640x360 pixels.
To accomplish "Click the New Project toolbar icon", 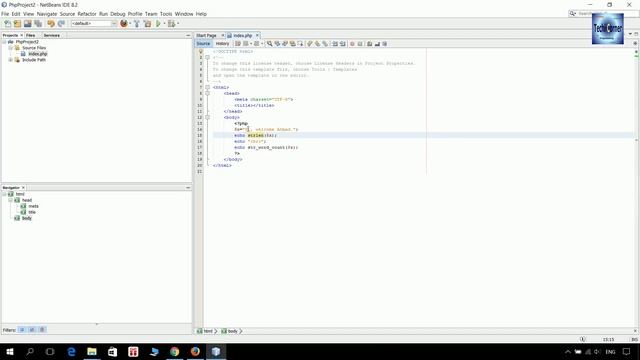I will tap(17, 24).
